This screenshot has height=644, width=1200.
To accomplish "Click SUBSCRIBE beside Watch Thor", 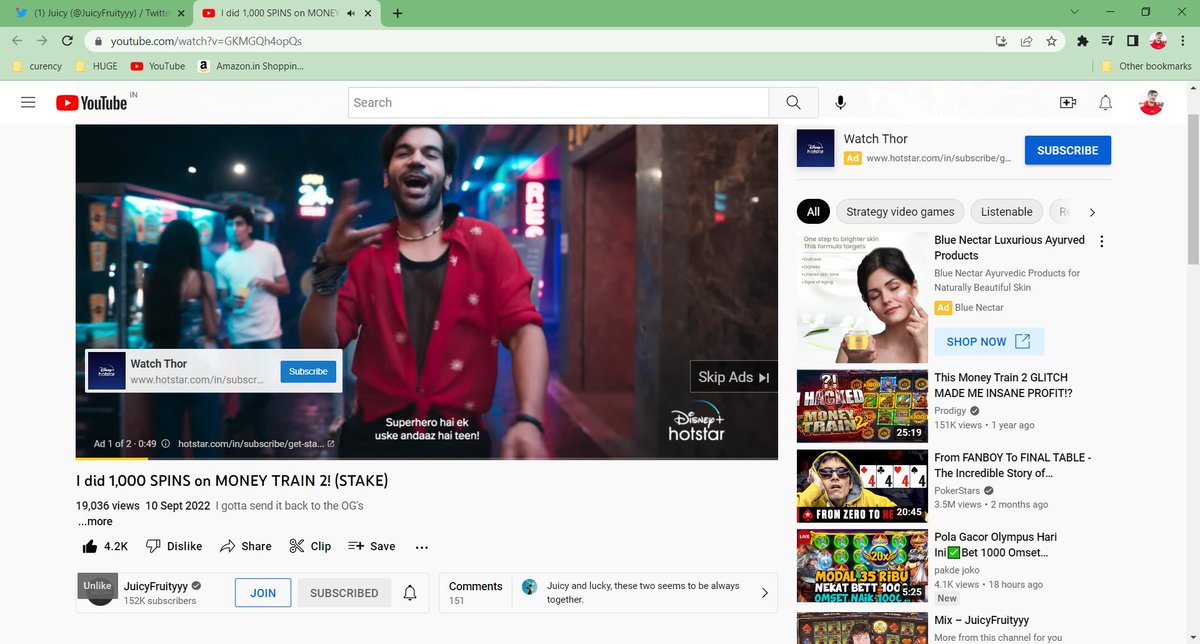I will (x=1067, y=150).
